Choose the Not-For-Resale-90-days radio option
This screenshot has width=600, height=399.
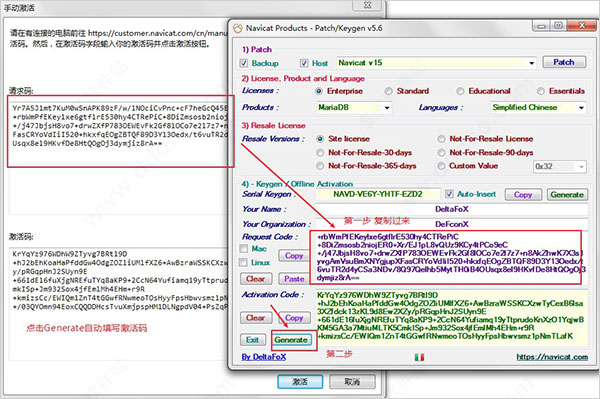(x=442, y=153)
